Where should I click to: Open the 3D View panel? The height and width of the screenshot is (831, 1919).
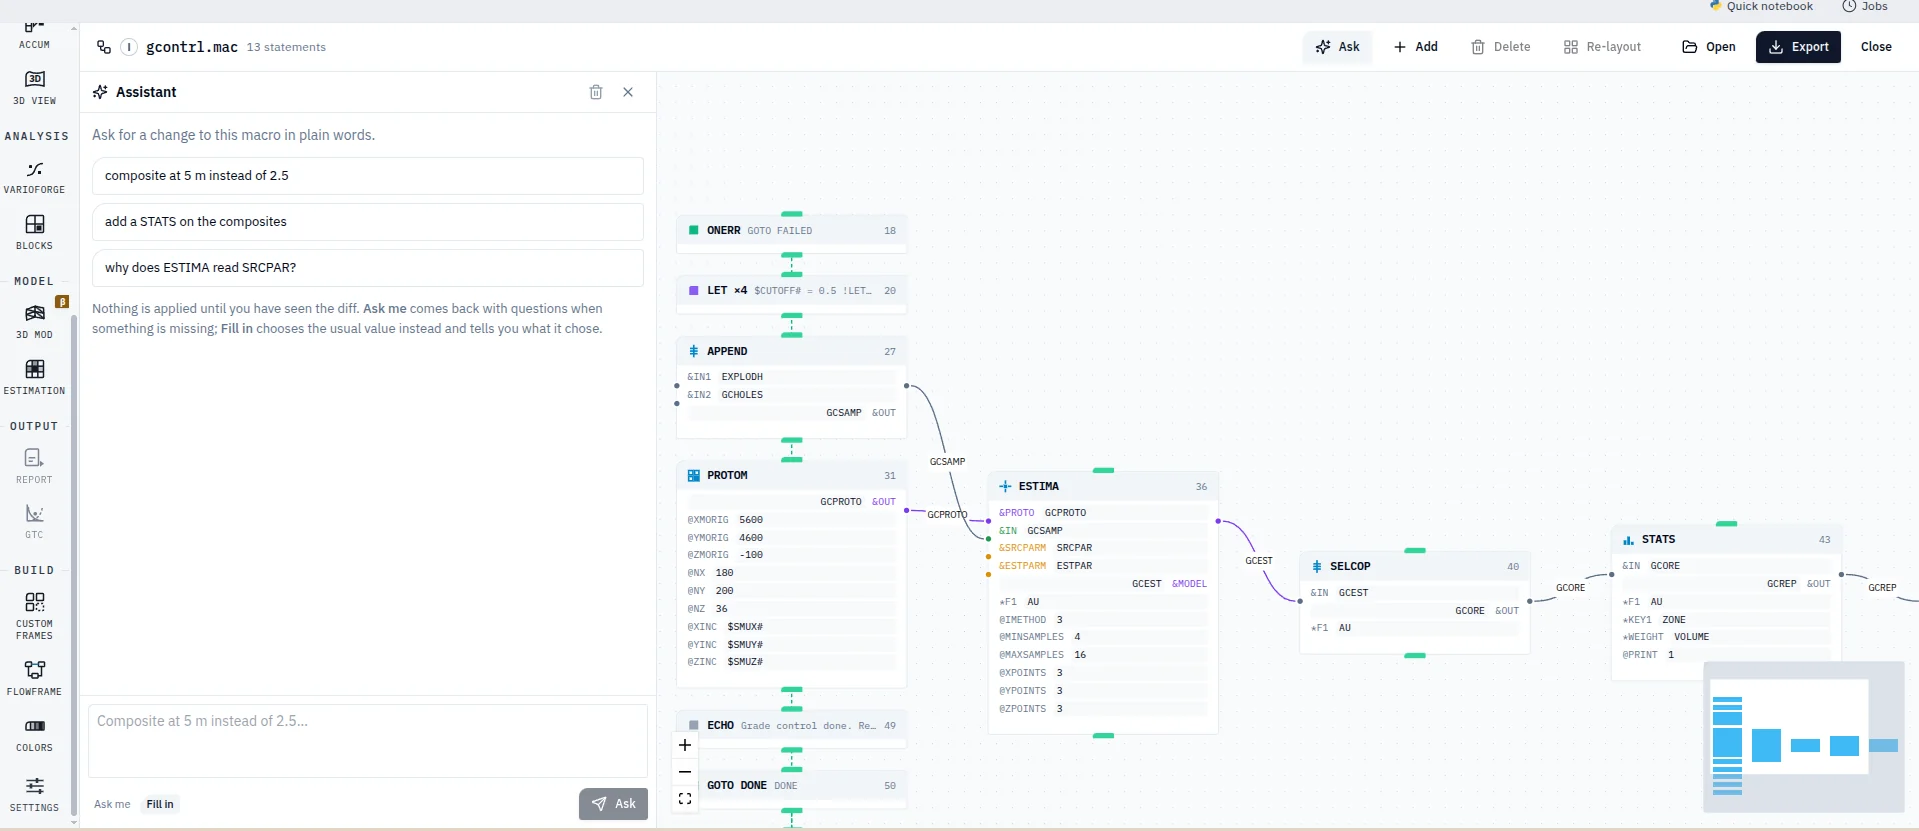click(x=34, y=87)
